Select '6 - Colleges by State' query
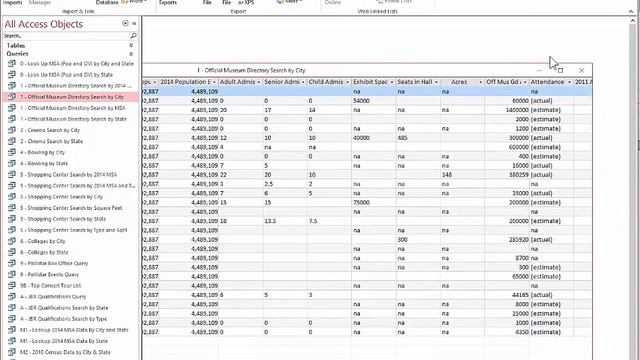Image resolution: width=640 pixels, height=360 pixels. coord(71,252)
